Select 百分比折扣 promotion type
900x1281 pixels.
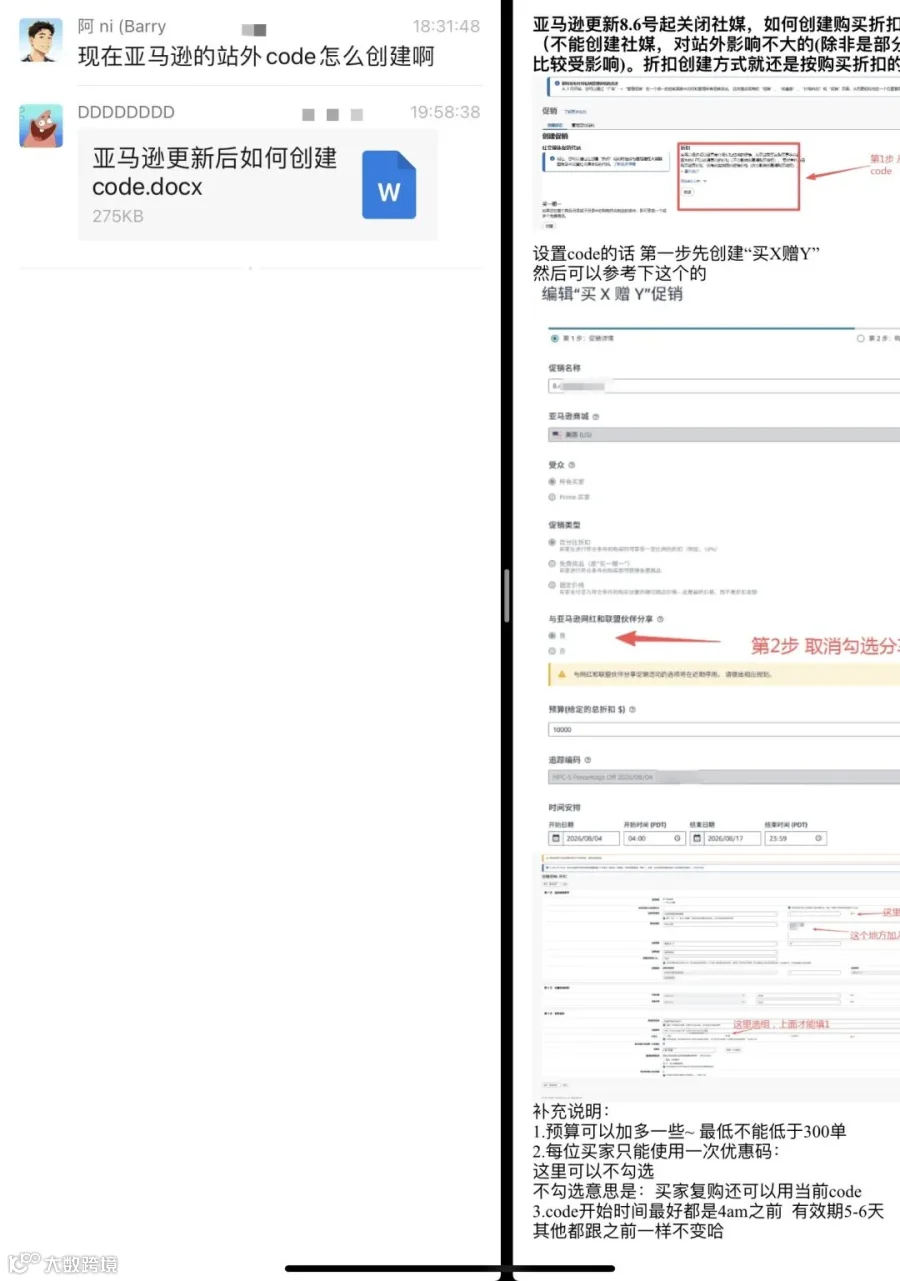pyautogui.click(x=552, y=542)
